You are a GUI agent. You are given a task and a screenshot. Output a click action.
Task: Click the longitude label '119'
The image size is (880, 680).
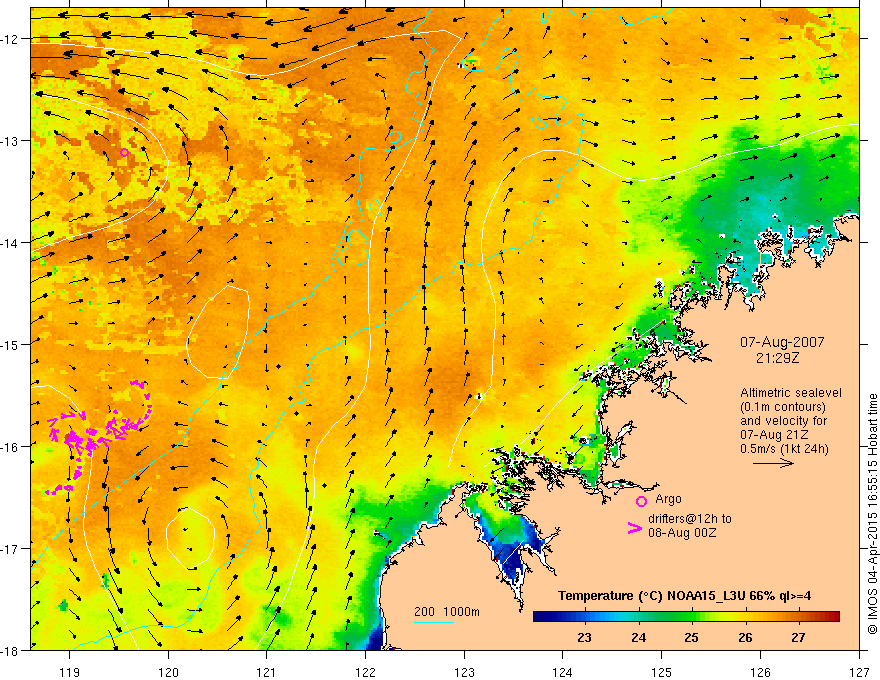click(x=69, y=672)
